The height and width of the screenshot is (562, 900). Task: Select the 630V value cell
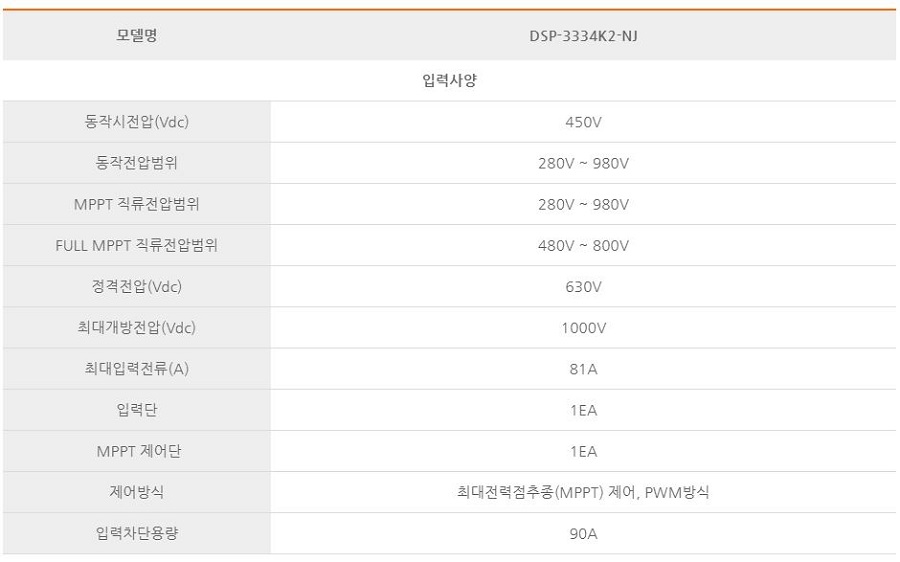click(583, 287)
